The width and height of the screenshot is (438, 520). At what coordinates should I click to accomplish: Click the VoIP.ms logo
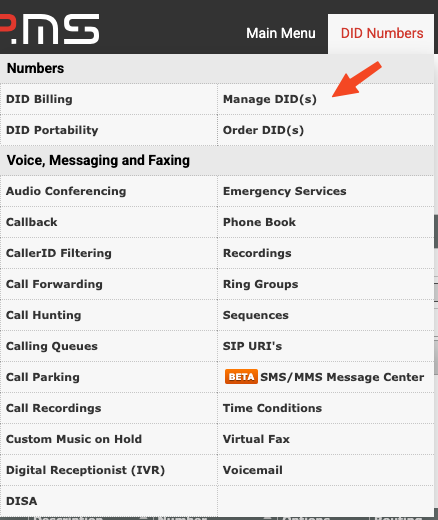pyautogui.click(x=49, y=29)
